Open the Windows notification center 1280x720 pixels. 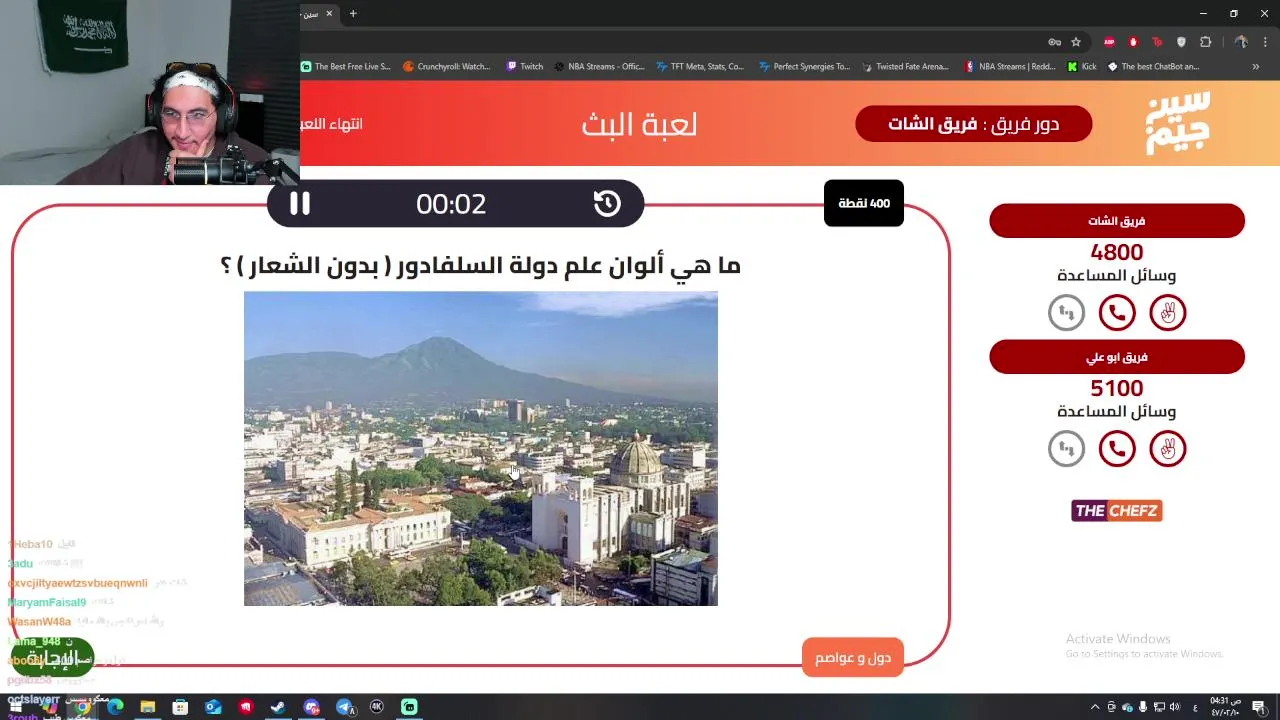pyautogui.click(x=1260, y=707)
